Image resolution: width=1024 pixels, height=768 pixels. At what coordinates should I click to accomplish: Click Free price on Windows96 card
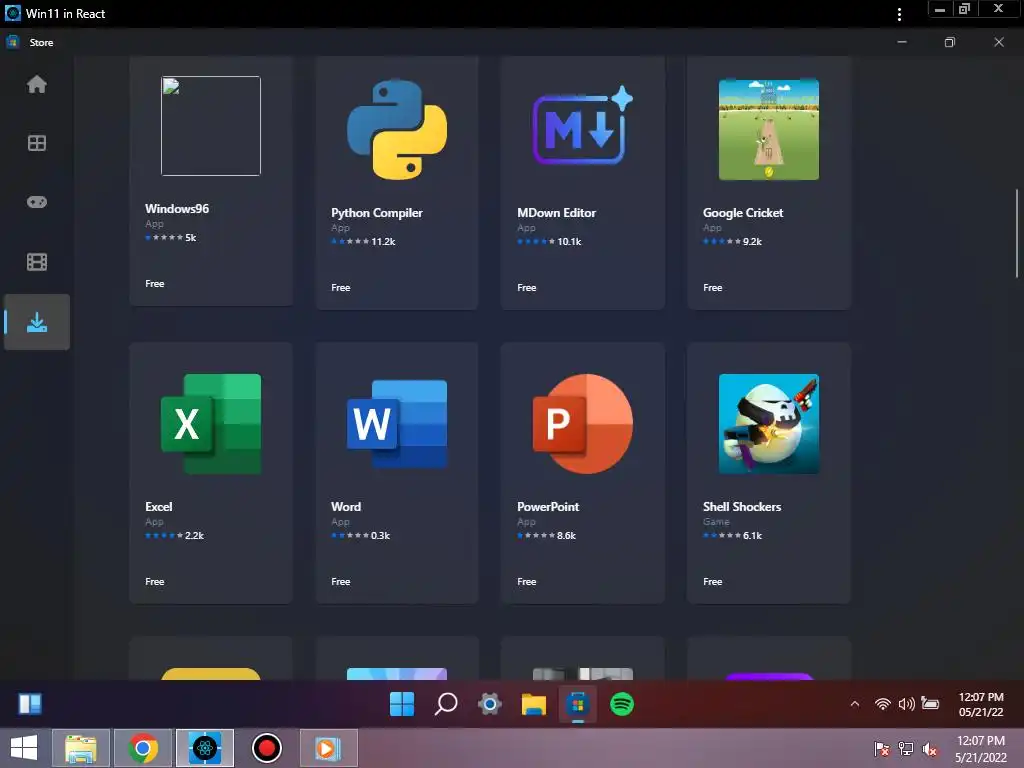(155, 283)
